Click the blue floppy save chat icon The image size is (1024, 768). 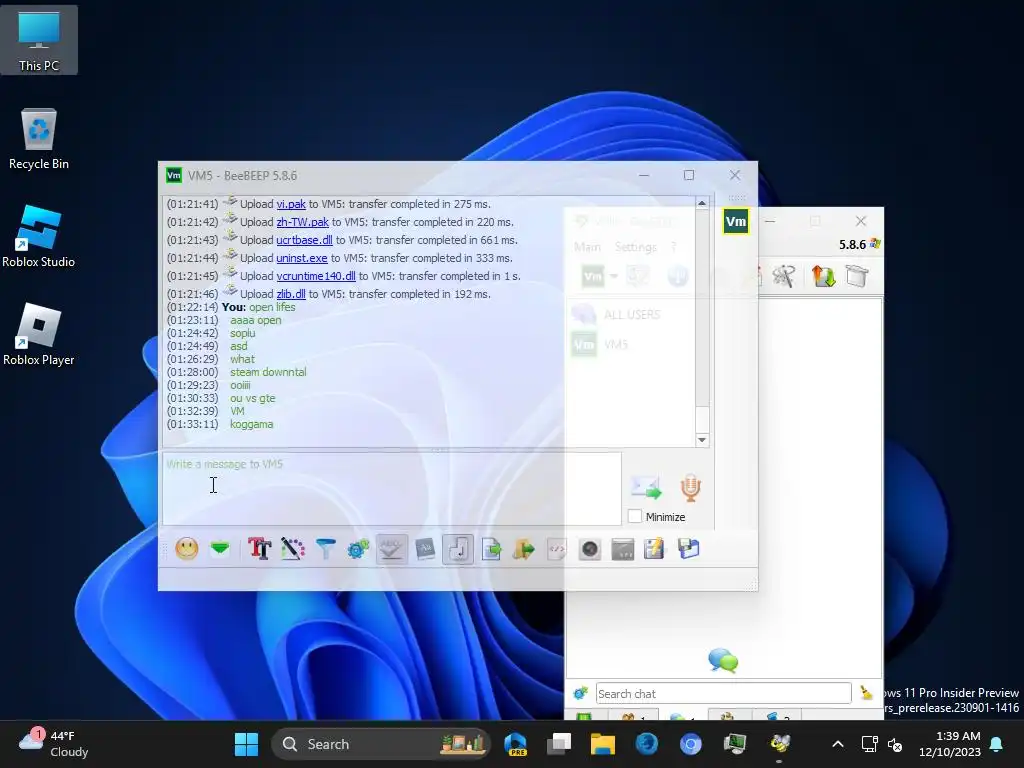tap(688, 549)
